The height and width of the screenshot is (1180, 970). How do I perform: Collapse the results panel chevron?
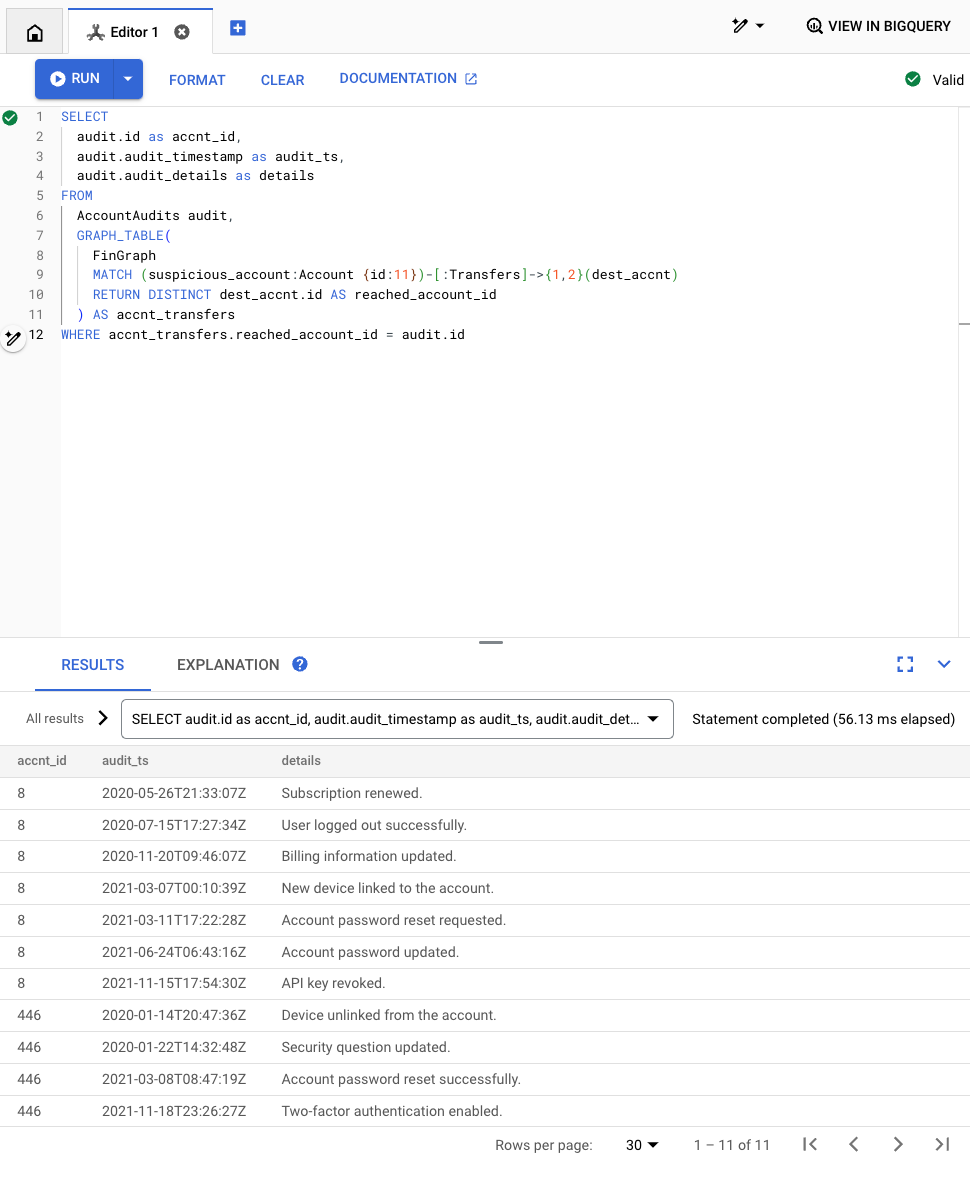944,664
